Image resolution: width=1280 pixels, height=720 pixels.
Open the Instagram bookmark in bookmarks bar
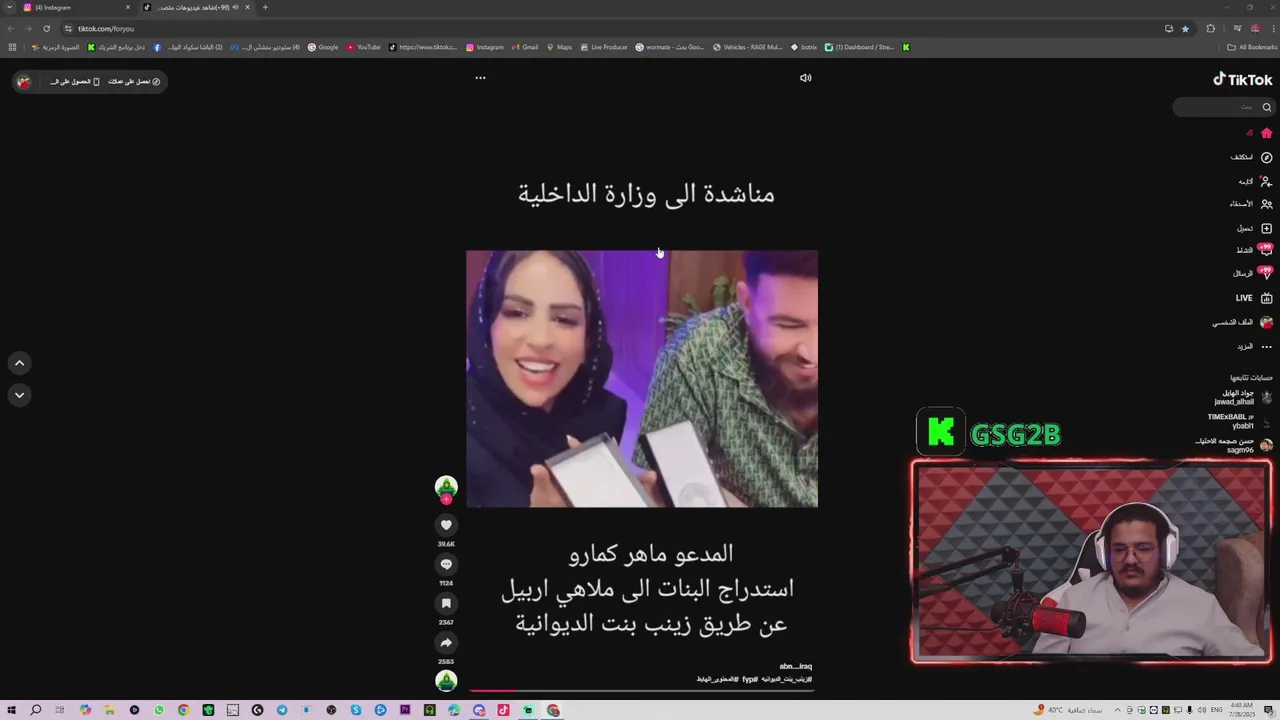coord(485,47)
